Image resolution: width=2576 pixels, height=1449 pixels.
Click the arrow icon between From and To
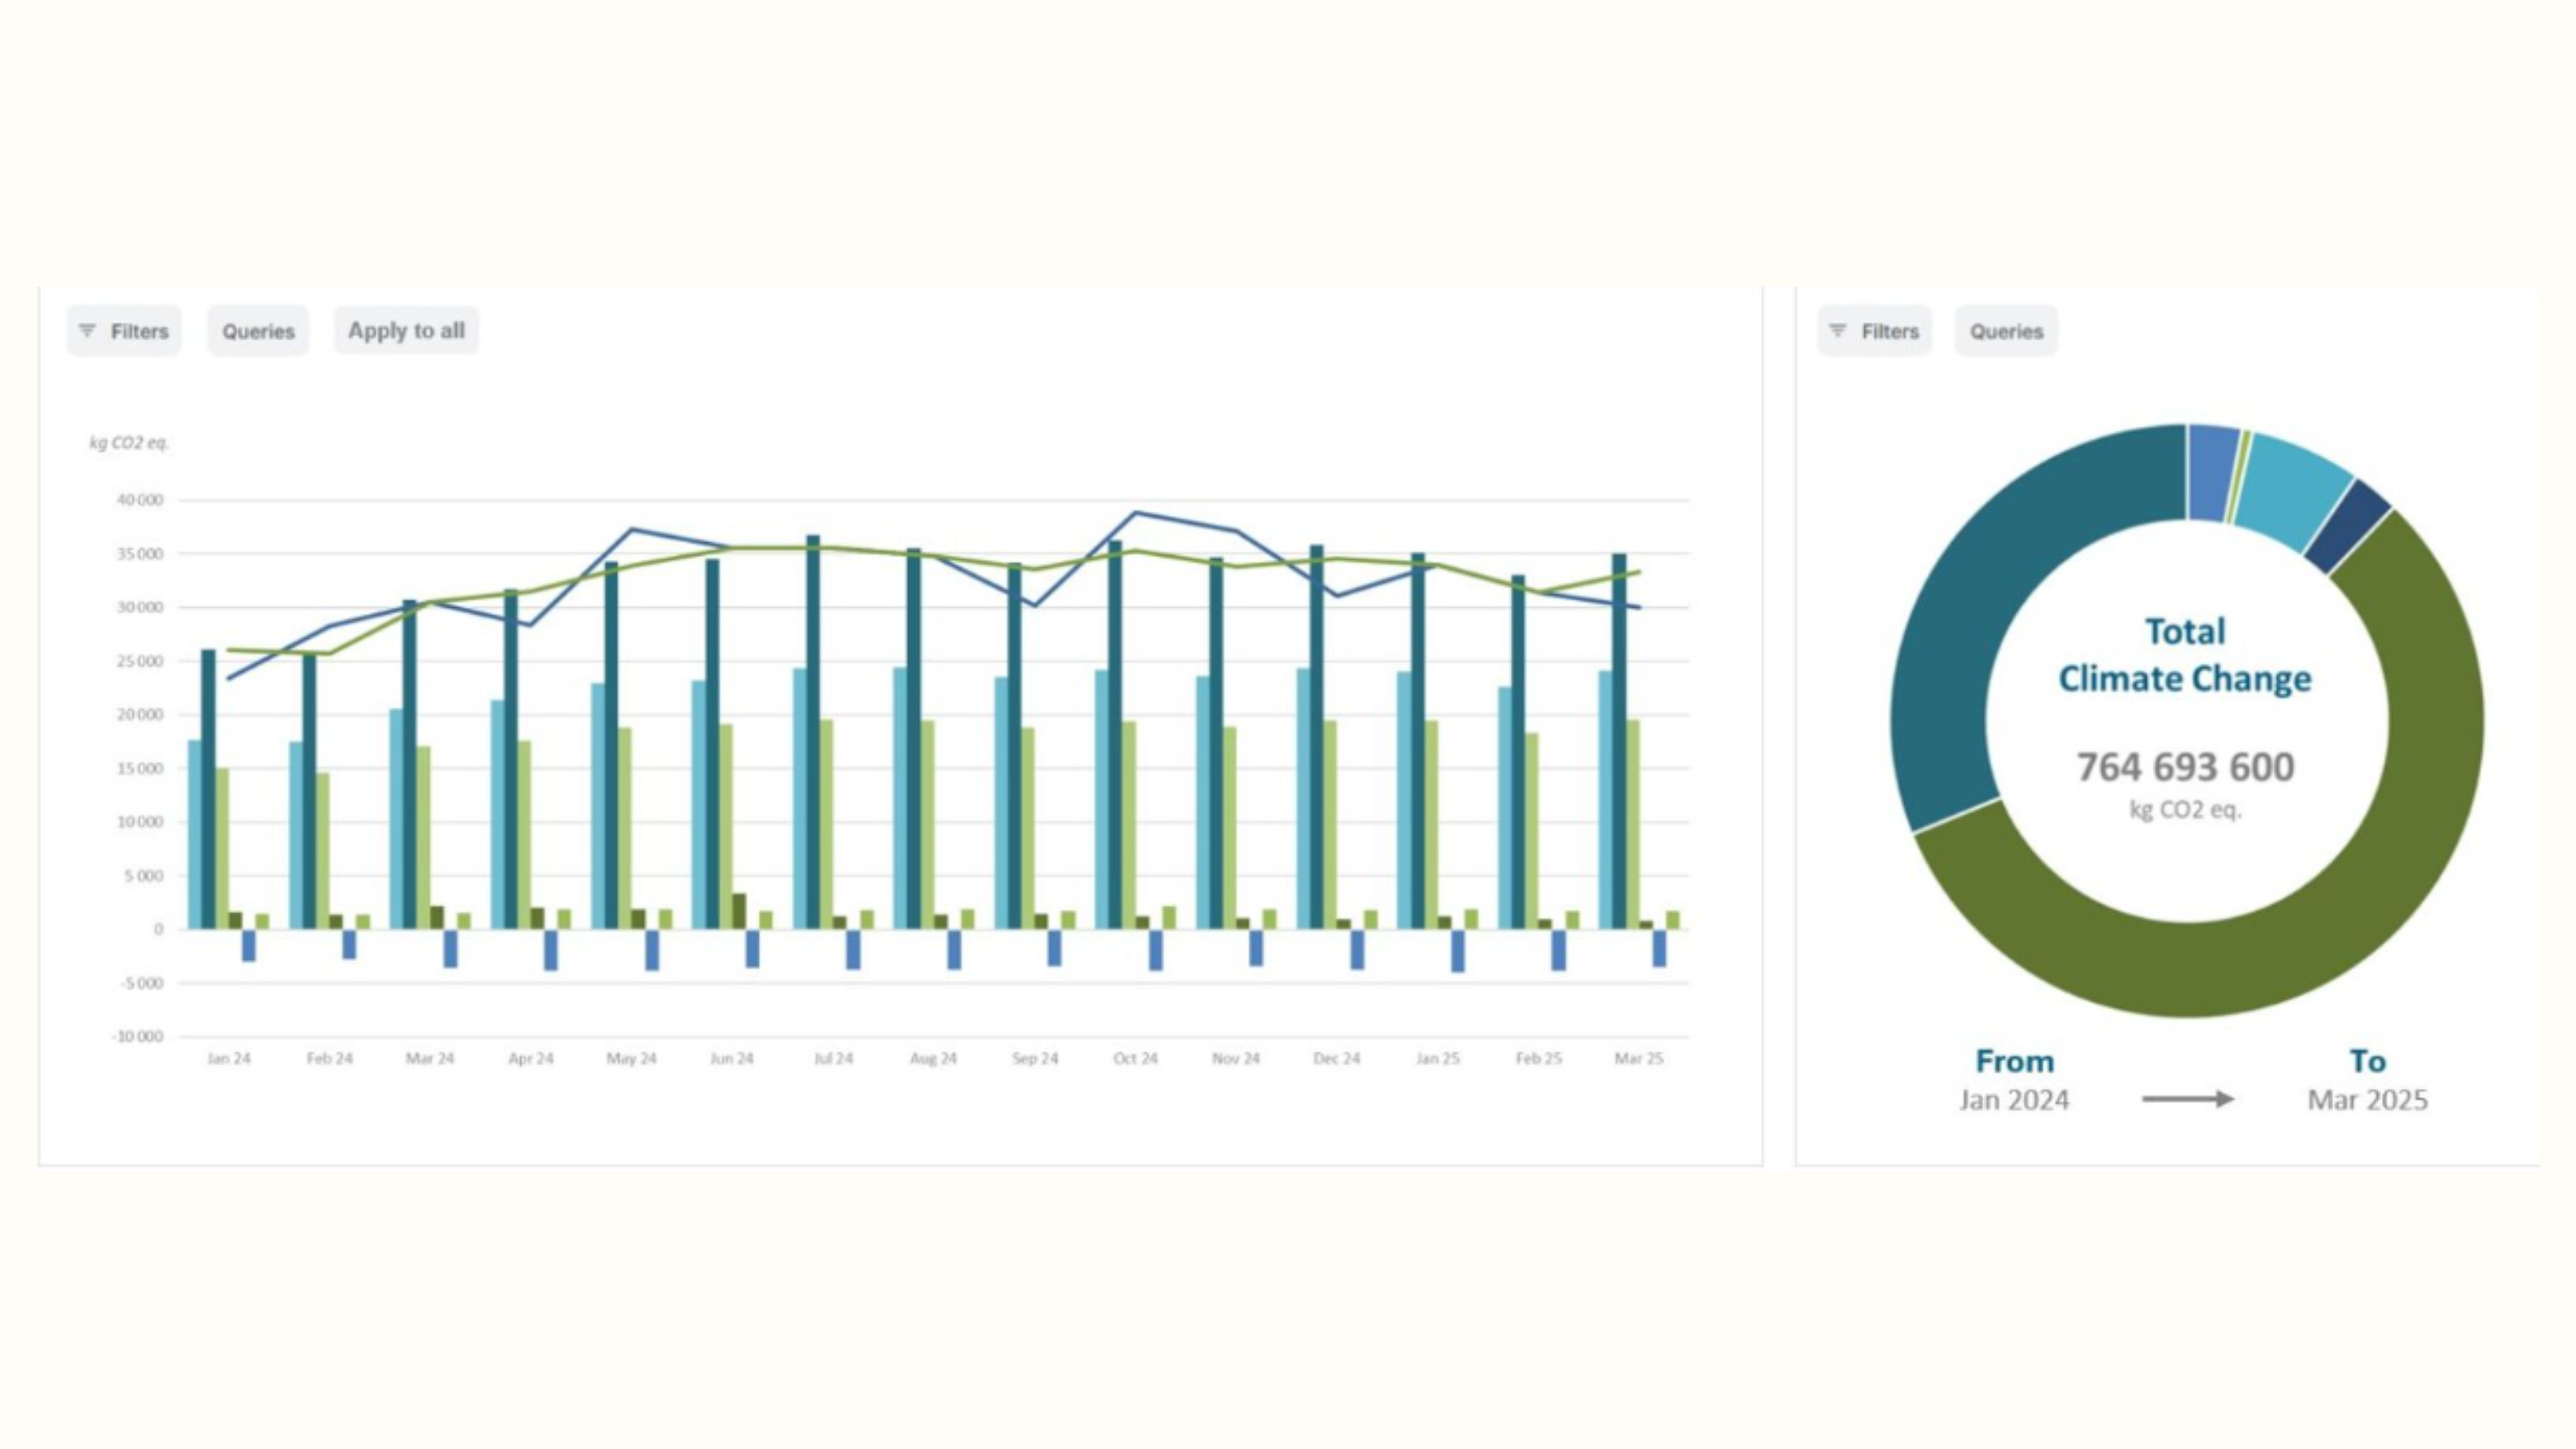tap(2186, 1099)
